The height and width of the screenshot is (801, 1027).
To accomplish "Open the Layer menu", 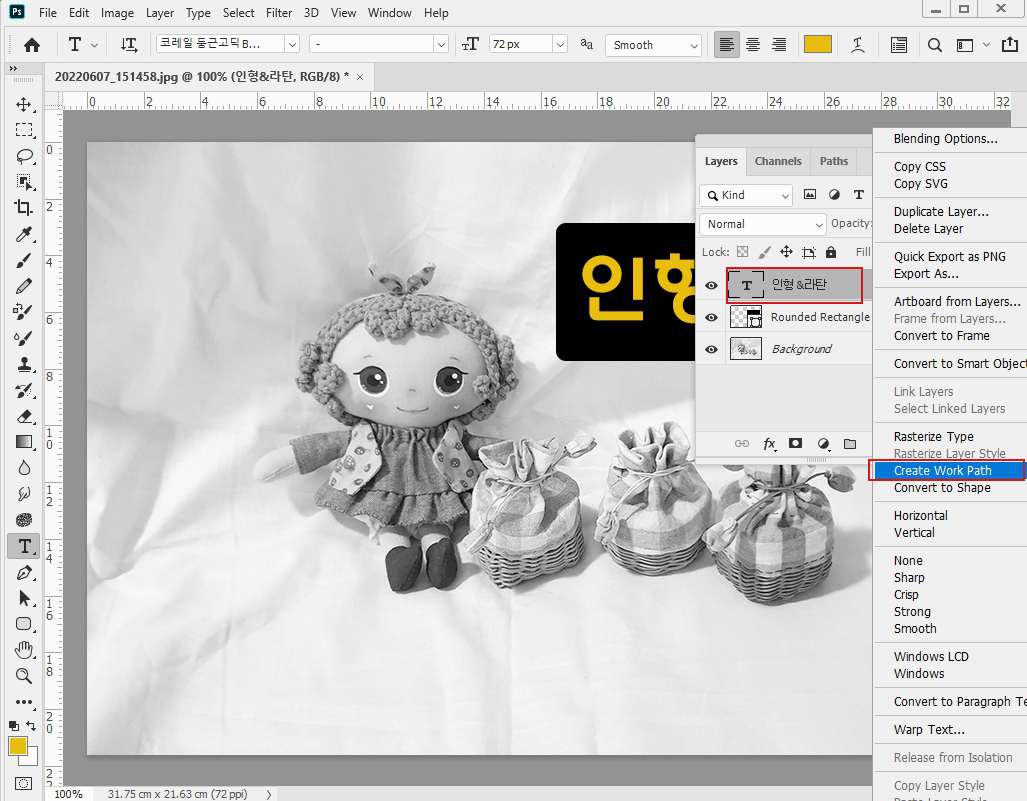I will pyautogui.click(x=160, y=12).
